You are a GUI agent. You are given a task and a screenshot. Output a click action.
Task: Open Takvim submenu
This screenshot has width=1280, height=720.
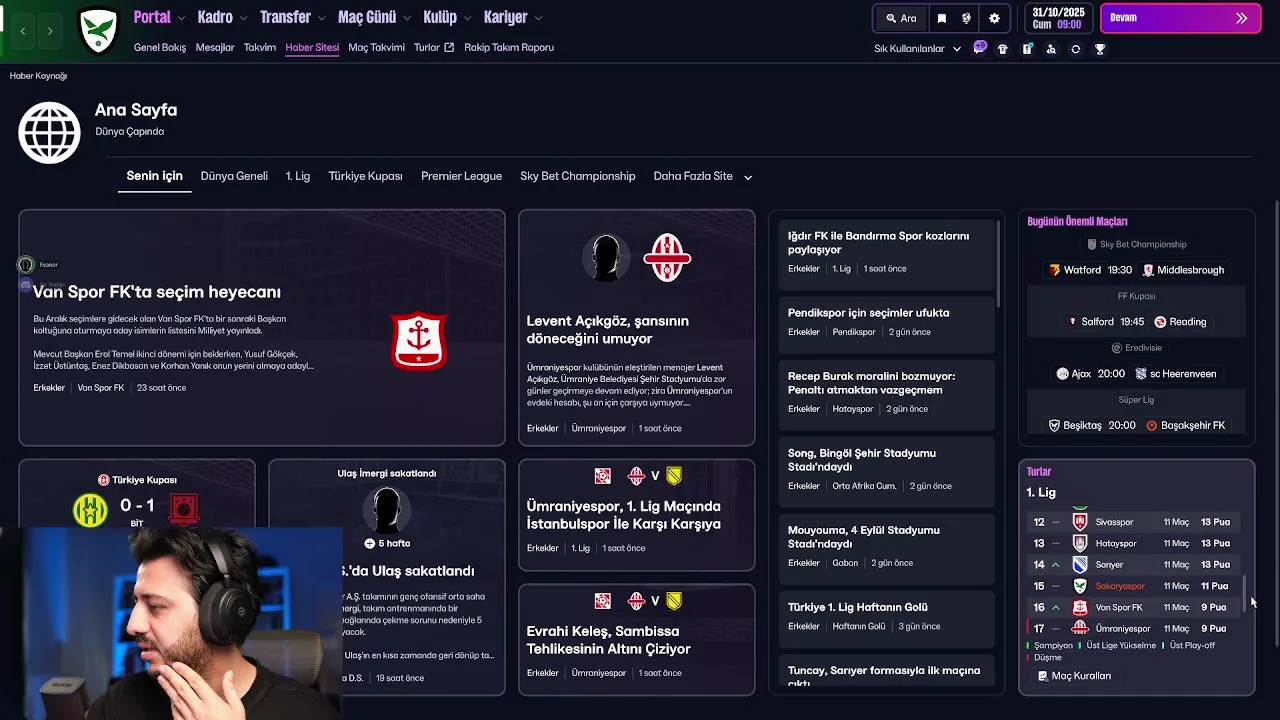point(260,47)
